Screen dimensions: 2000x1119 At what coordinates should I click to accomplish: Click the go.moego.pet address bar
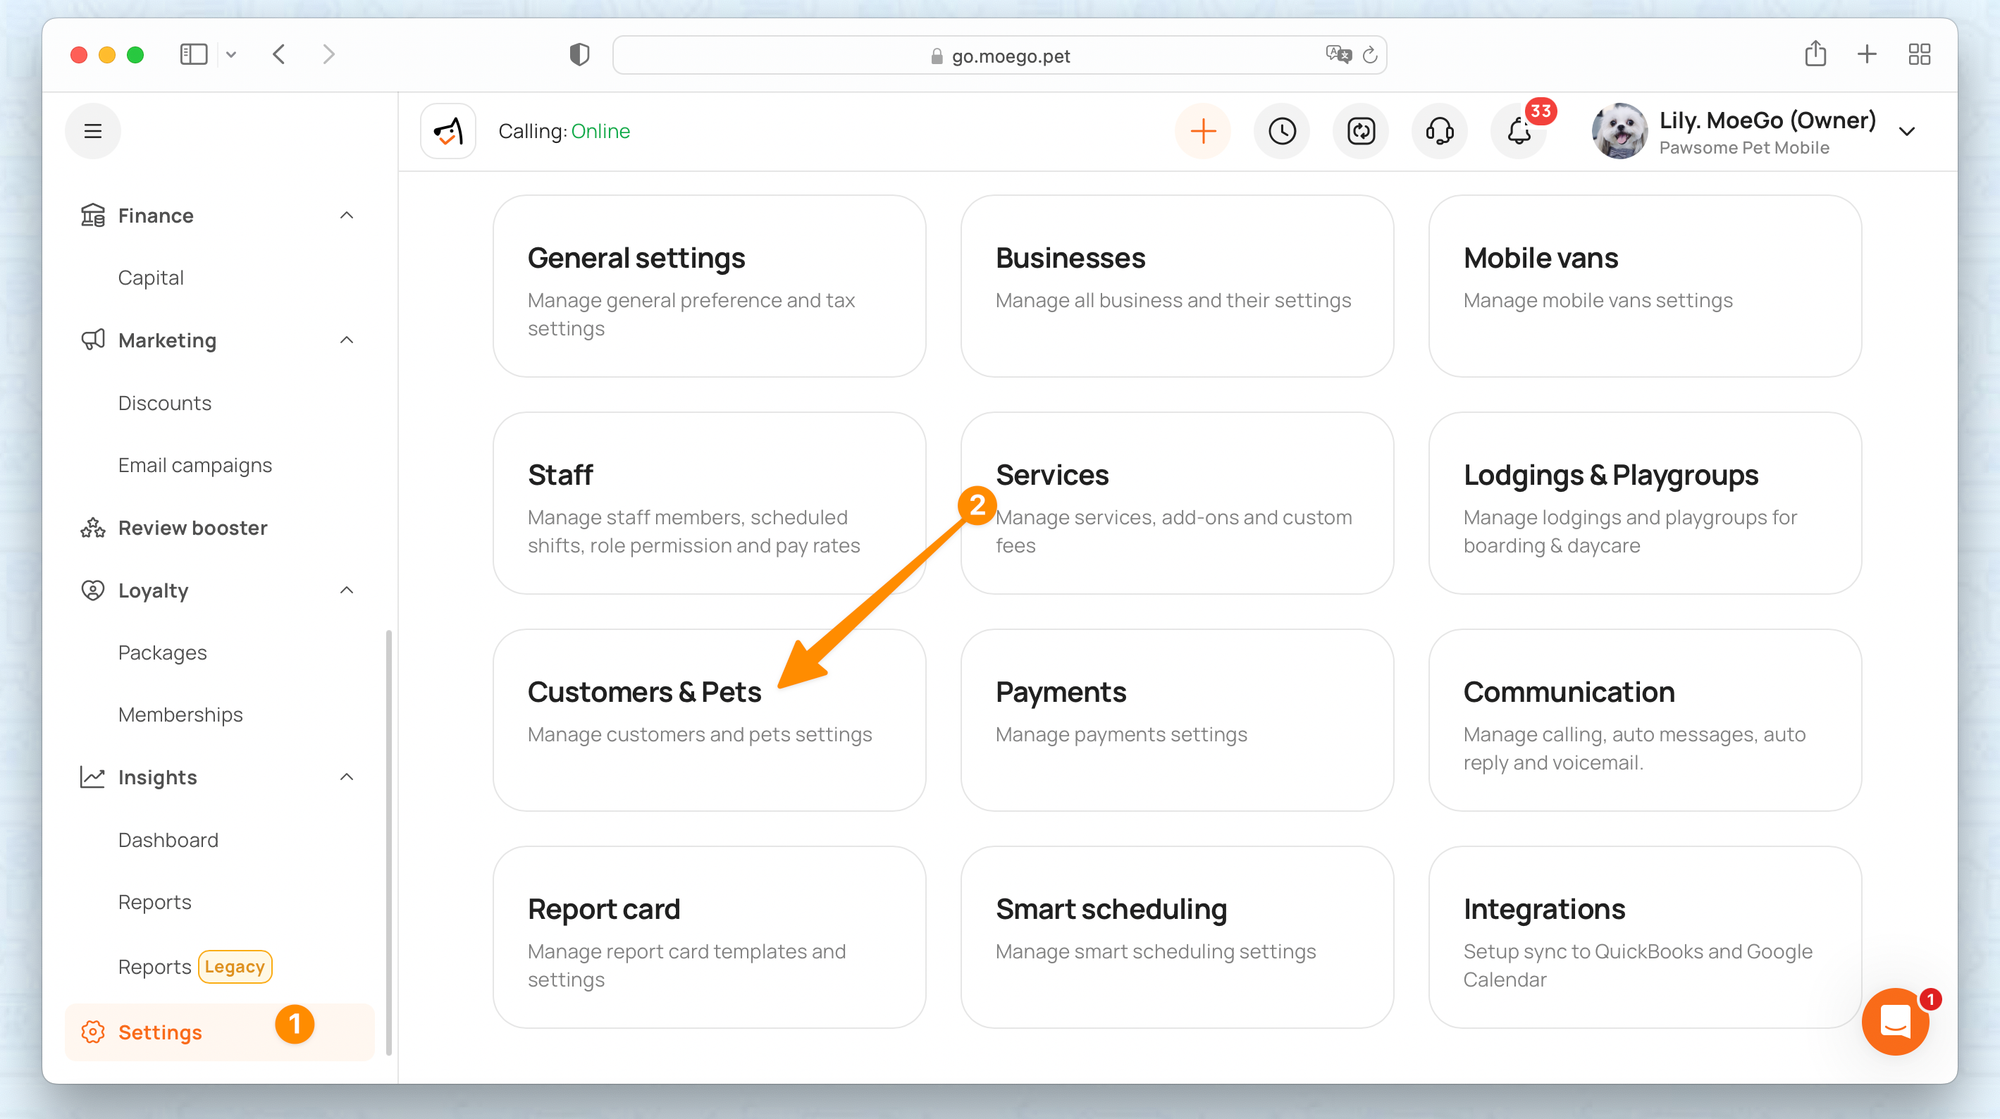1010,56
